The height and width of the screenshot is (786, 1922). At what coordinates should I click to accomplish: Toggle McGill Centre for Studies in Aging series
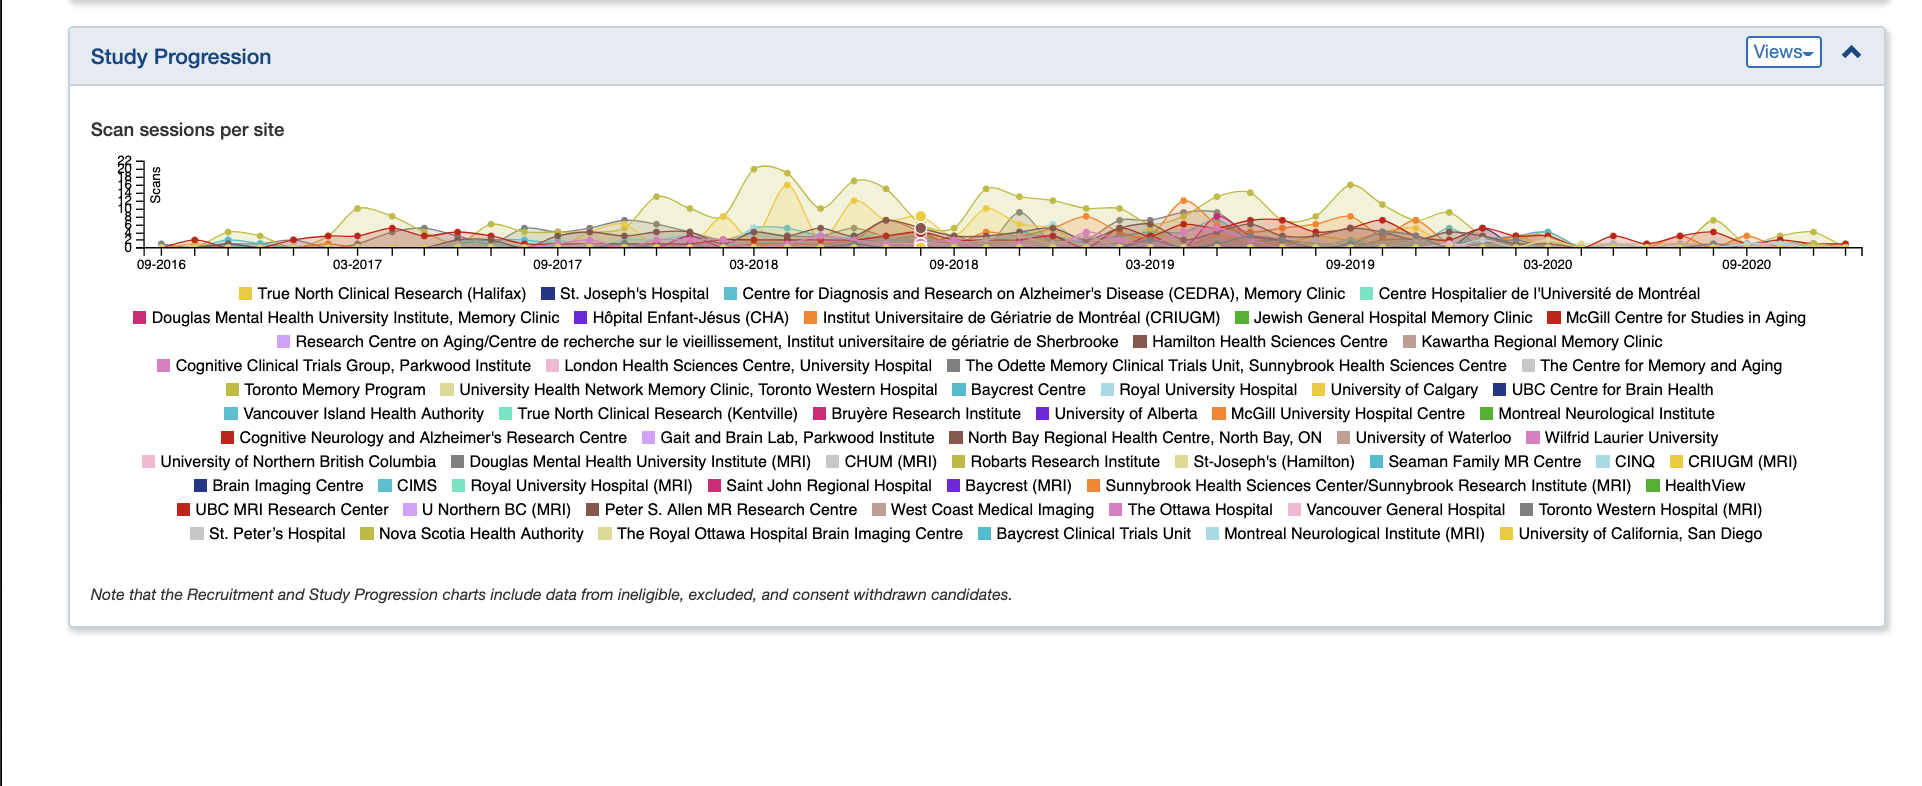[x=1676, y=318]
